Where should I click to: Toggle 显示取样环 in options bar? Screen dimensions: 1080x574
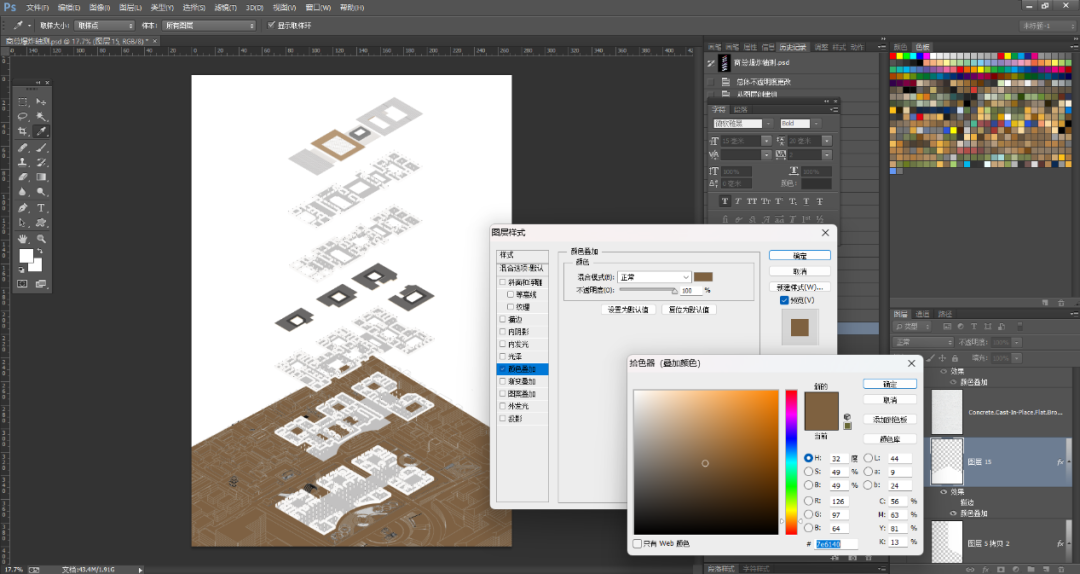pyautogui.click(x=271, y=25)
